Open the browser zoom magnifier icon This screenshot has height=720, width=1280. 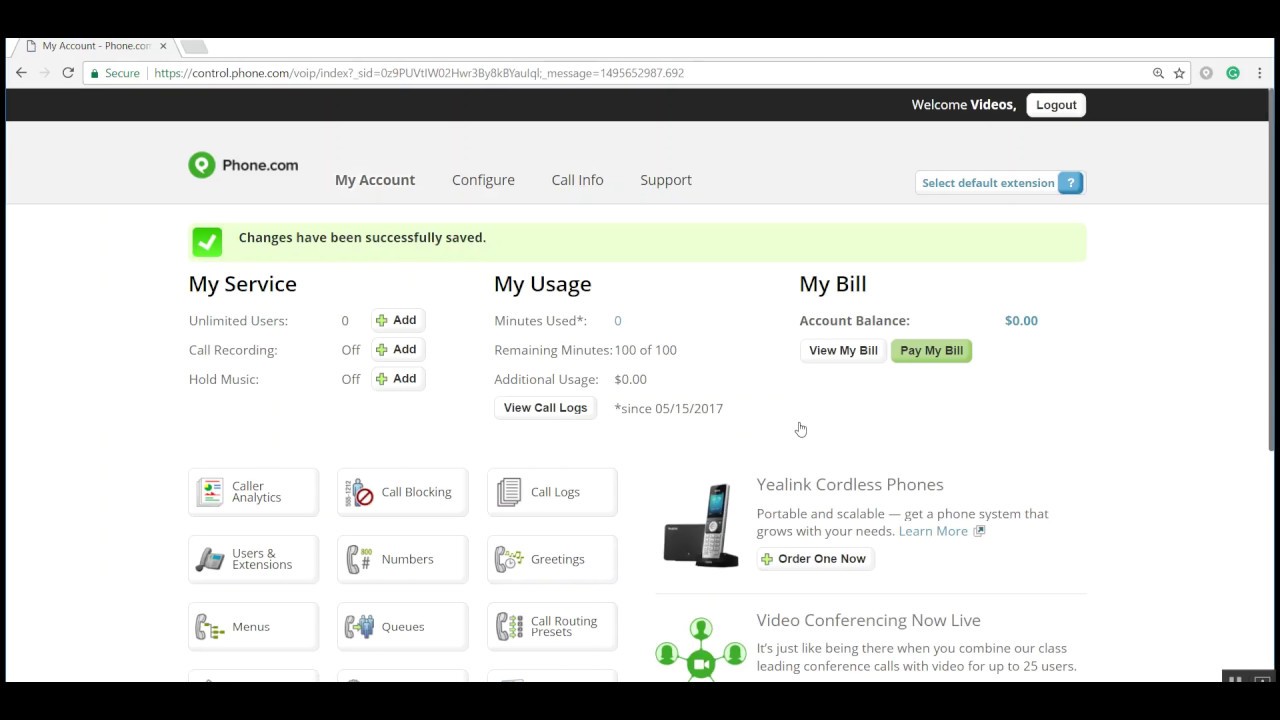[1158, 73]
